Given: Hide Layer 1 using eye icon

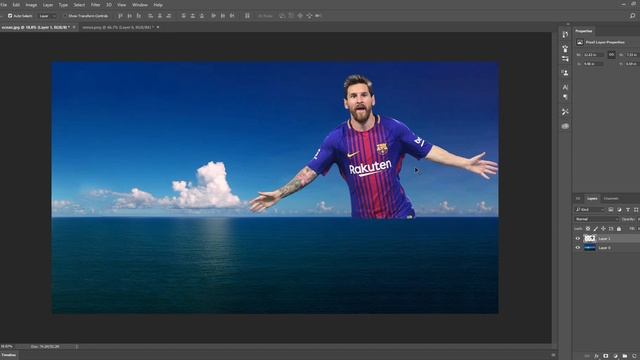Looking at the screenshot, I should [578, 238].
